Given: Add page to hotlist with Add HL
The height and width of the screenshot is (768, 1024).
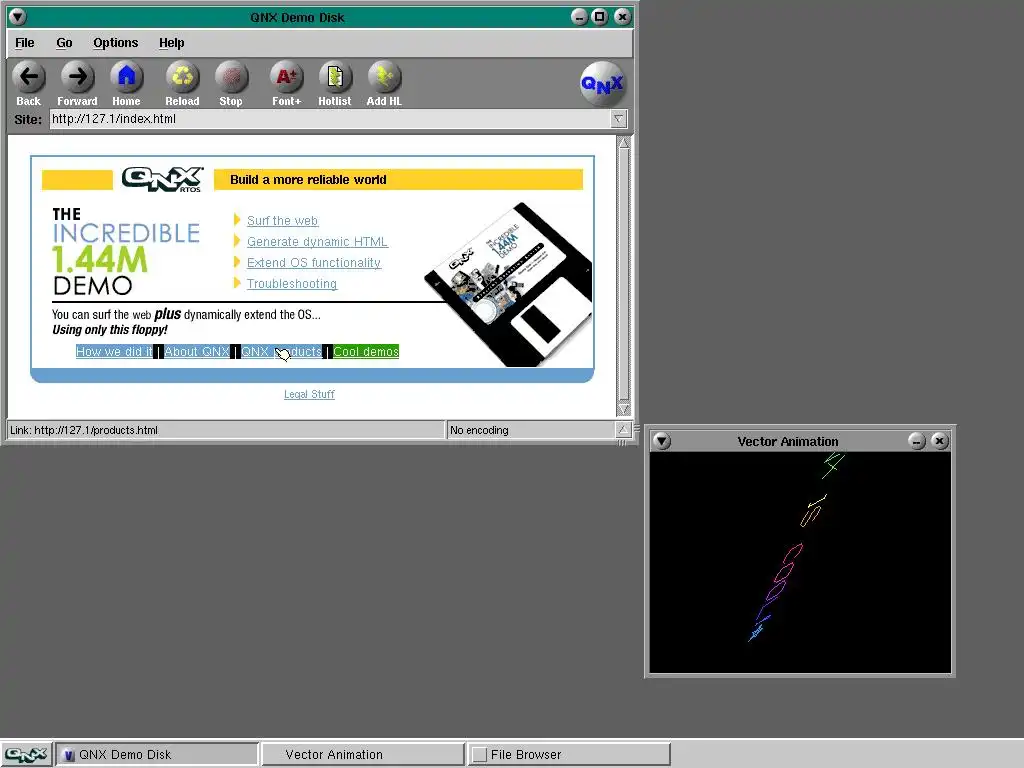Looking at the screenshot, I should click(384, 77).
